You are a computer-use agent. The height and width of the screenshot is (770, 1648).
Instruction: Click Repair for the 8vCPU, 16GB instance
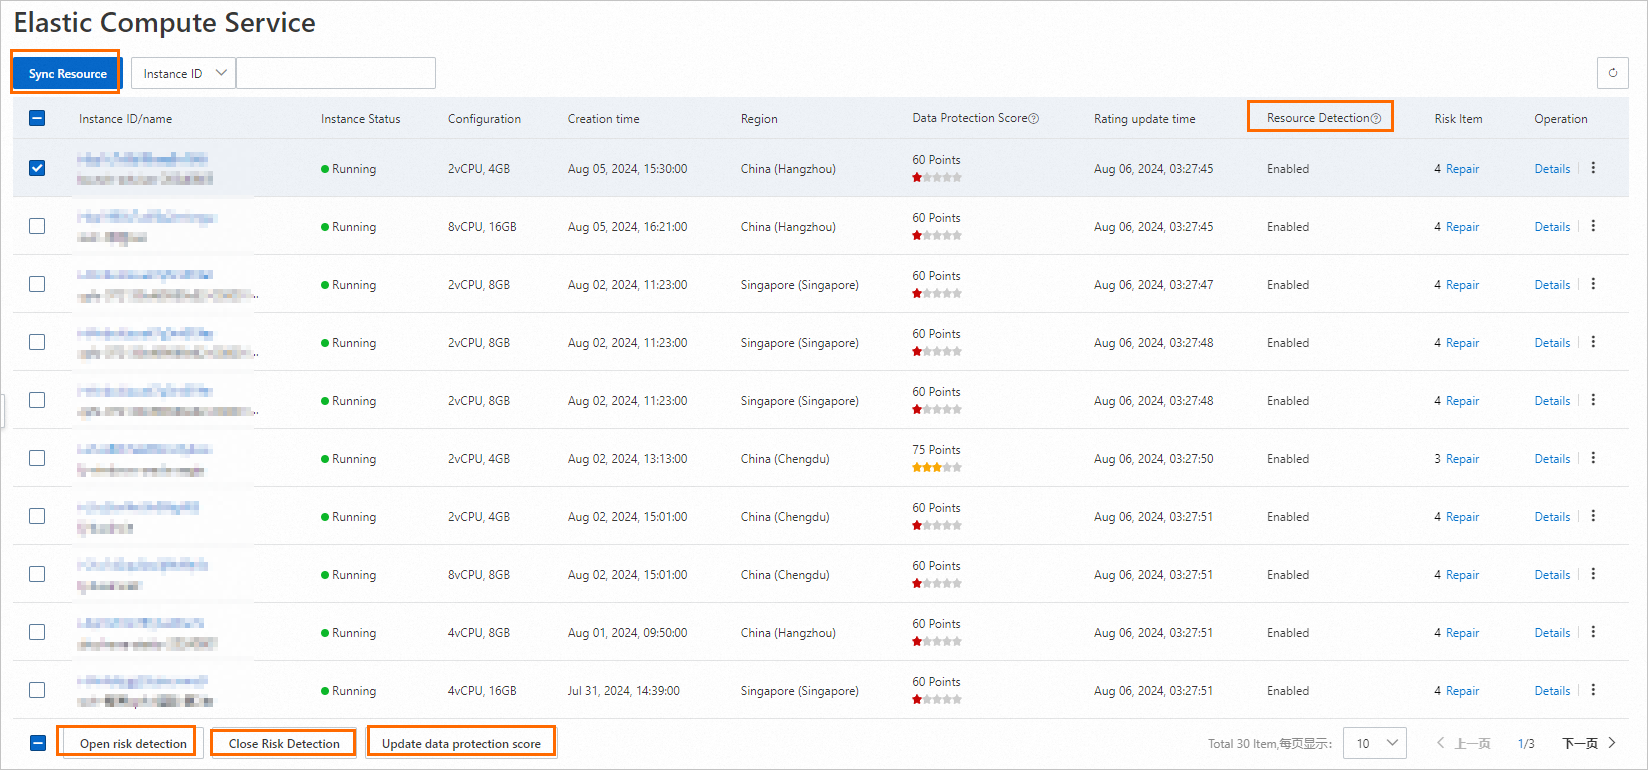click(1462, 227)
